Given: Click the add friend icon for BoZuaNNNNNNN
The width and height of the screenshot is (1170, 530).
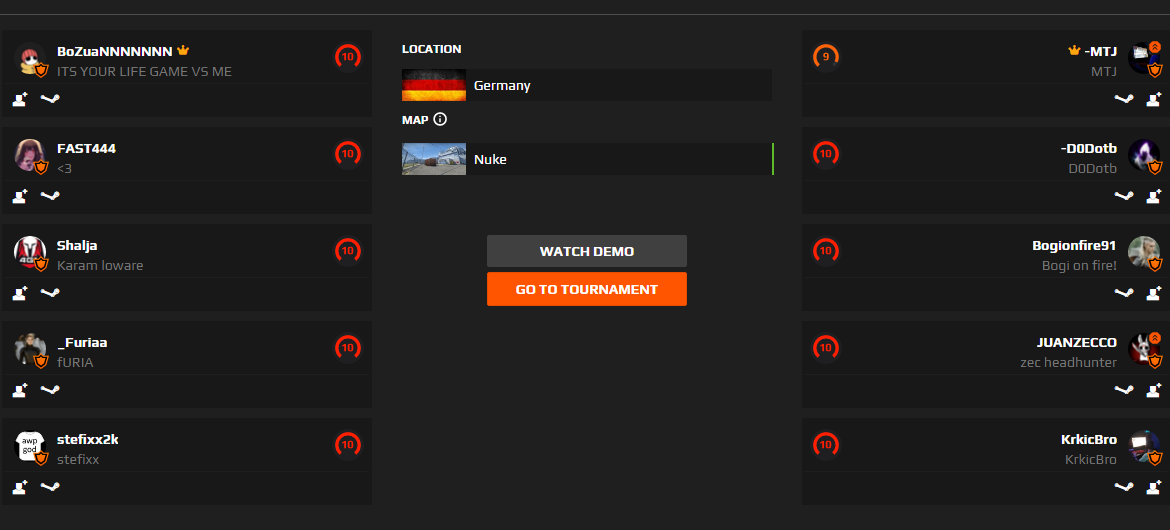Looking at the screenshot, I should point(20,99).
